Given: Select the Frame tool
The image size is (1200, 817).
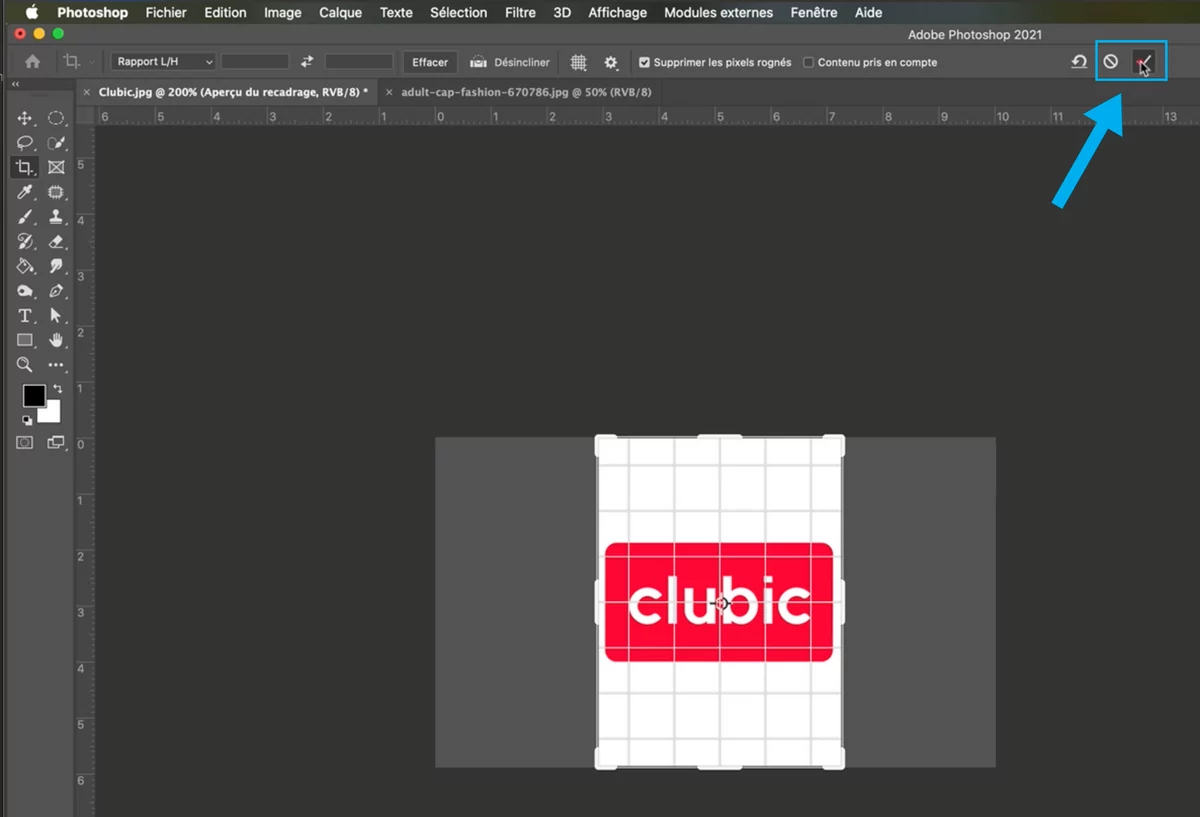Looking at the screenshot, I should pos(56,167).
